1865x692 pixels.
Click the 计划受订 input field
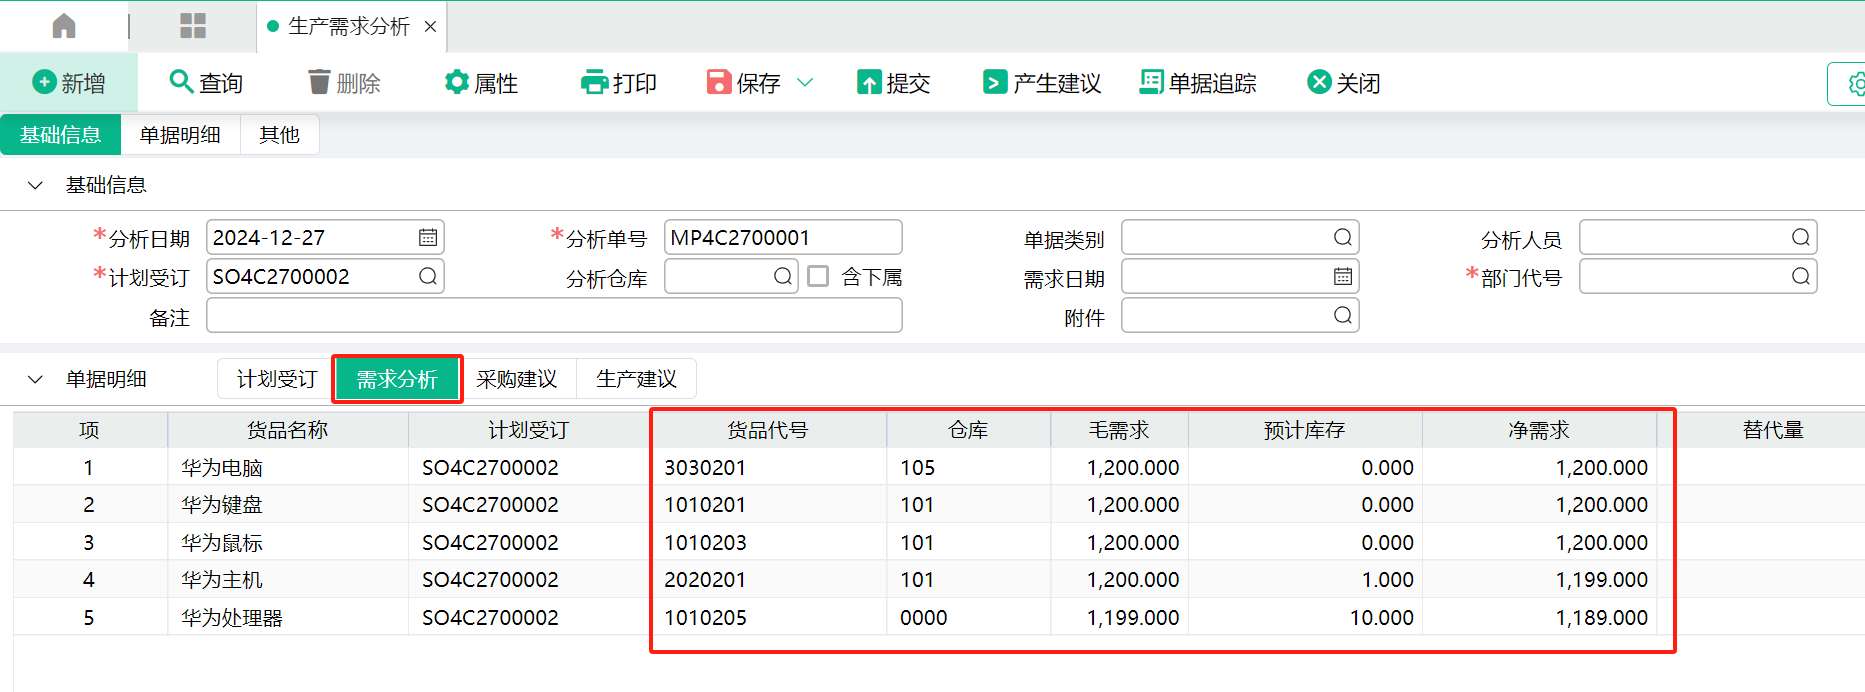(x=325, y=276)
